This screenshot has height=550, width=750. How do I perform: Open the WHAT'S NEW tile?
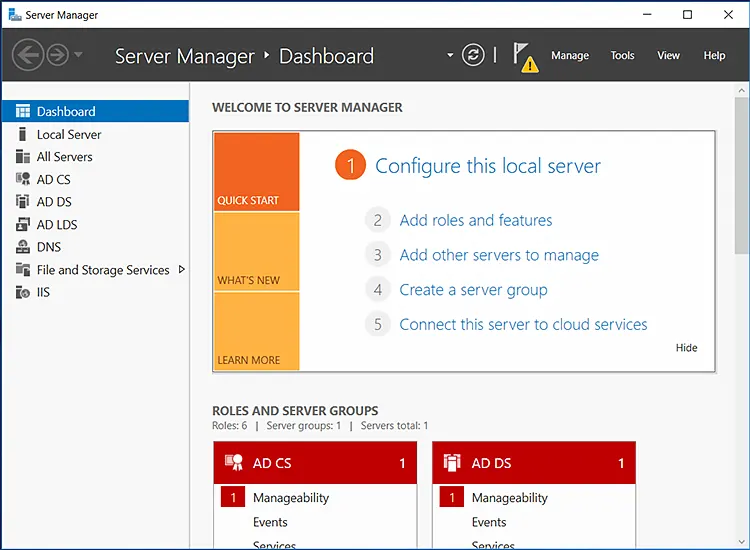tap(256, 252)
